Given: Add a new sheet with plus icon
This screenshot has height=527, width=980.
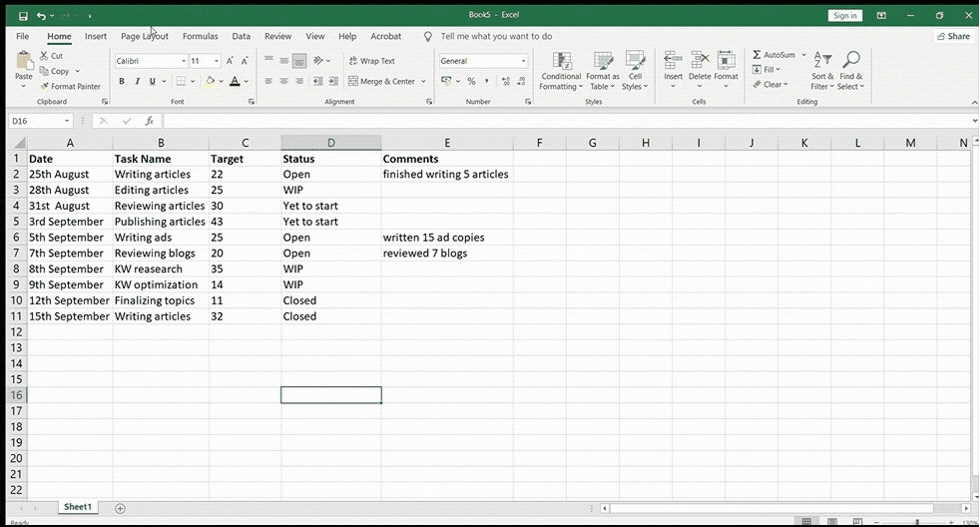Looking at the screenshot, I should [x=120, y=508].
